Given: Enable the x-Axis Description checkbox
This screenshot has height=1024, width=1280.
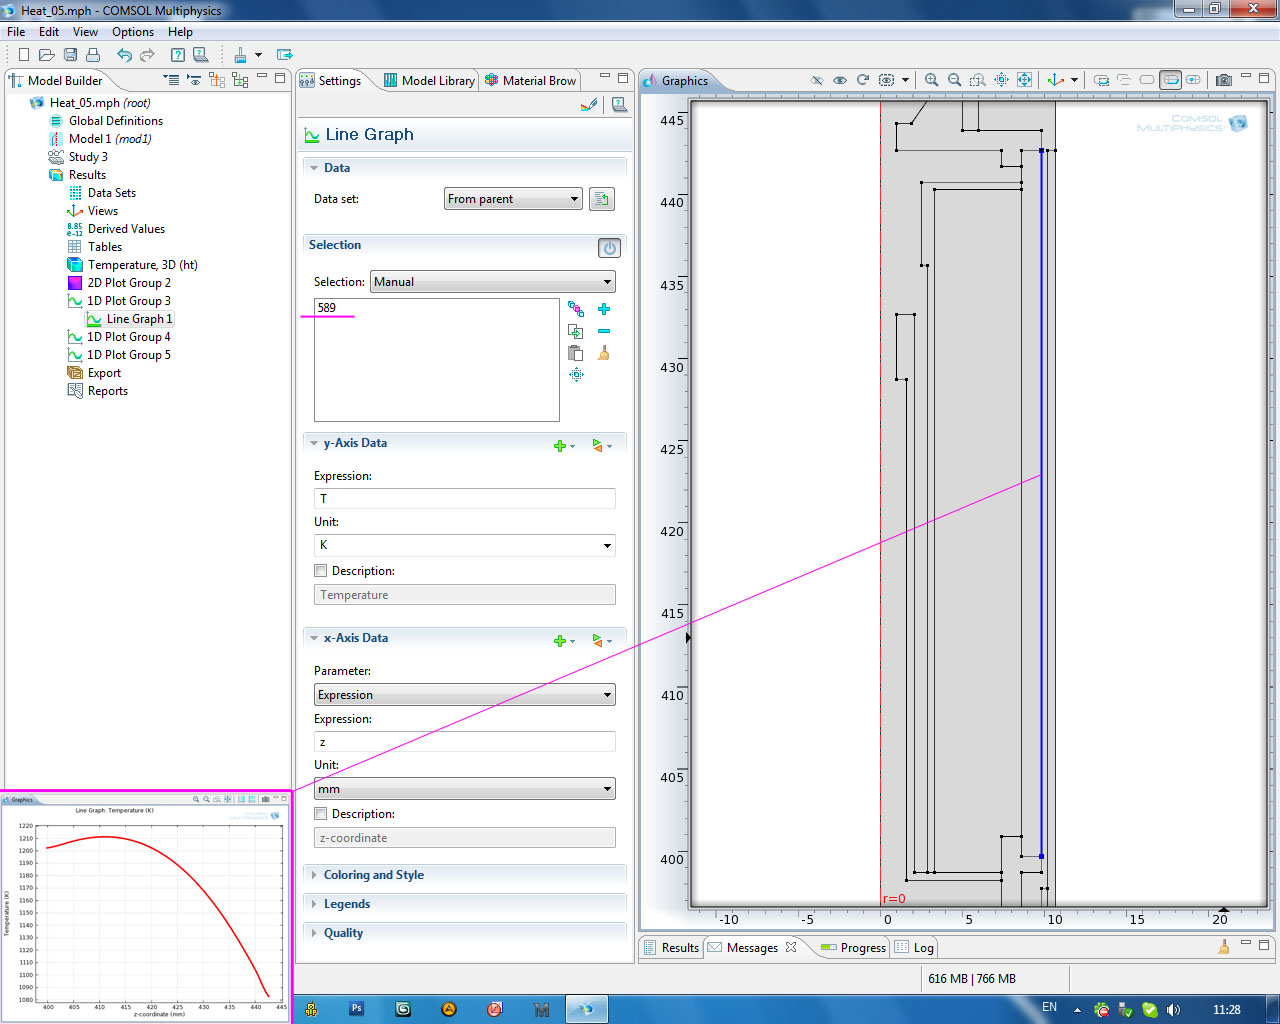Looking at the screenshot, I should (321, 814).
